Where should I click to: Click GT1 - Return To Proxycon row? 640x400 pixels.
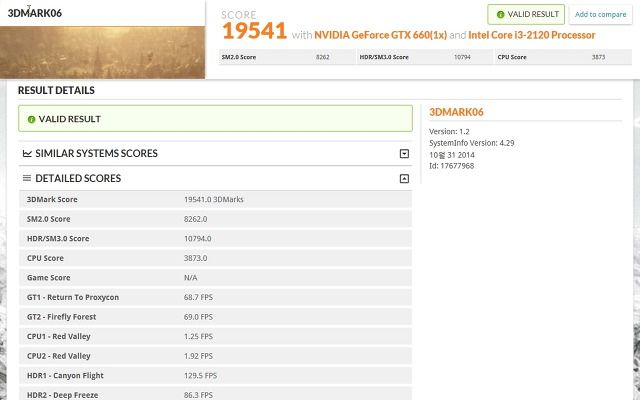pos(215,297)
